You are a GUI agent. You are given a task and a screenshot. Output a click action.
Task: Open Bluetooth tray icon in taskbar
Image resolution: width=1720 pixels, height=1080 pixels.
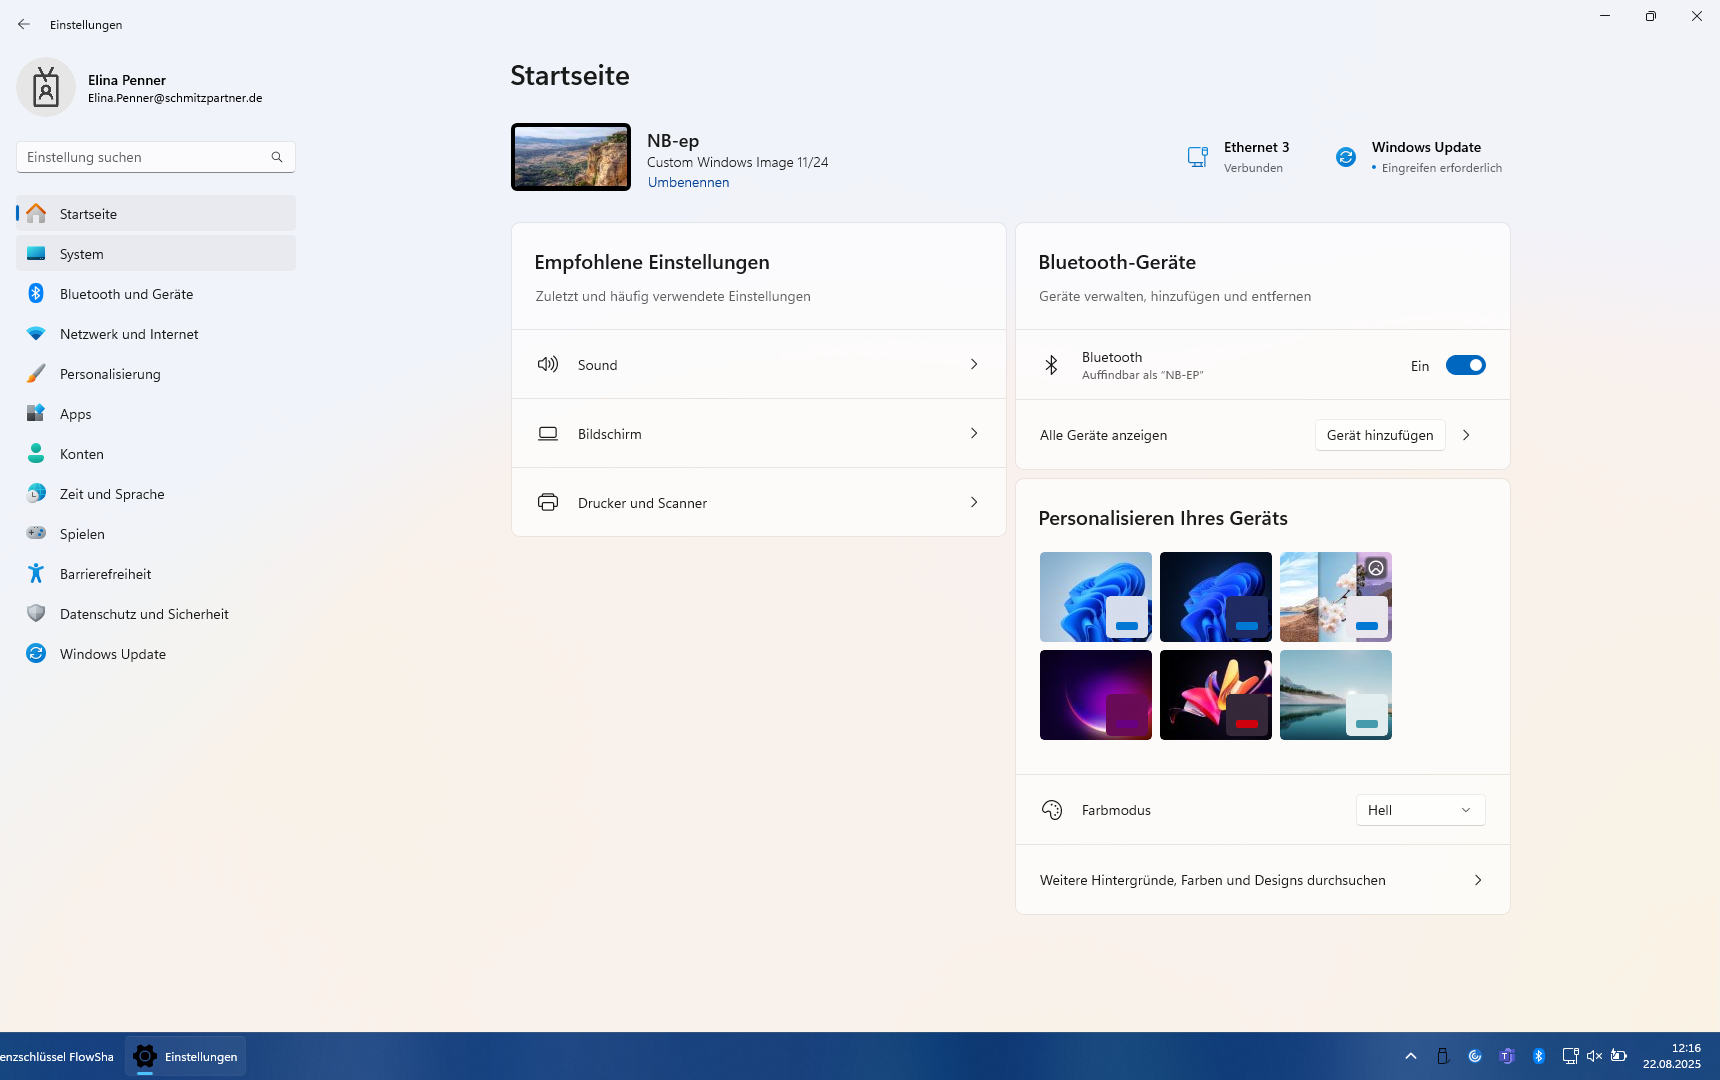click(x=1539, y=1056)
